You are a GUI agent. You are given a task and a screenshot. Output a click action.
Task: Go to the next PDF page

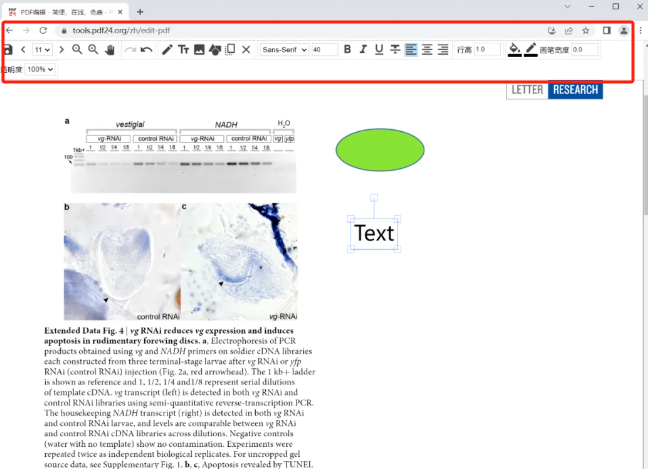pyautogui.click(x=61, y=50)
